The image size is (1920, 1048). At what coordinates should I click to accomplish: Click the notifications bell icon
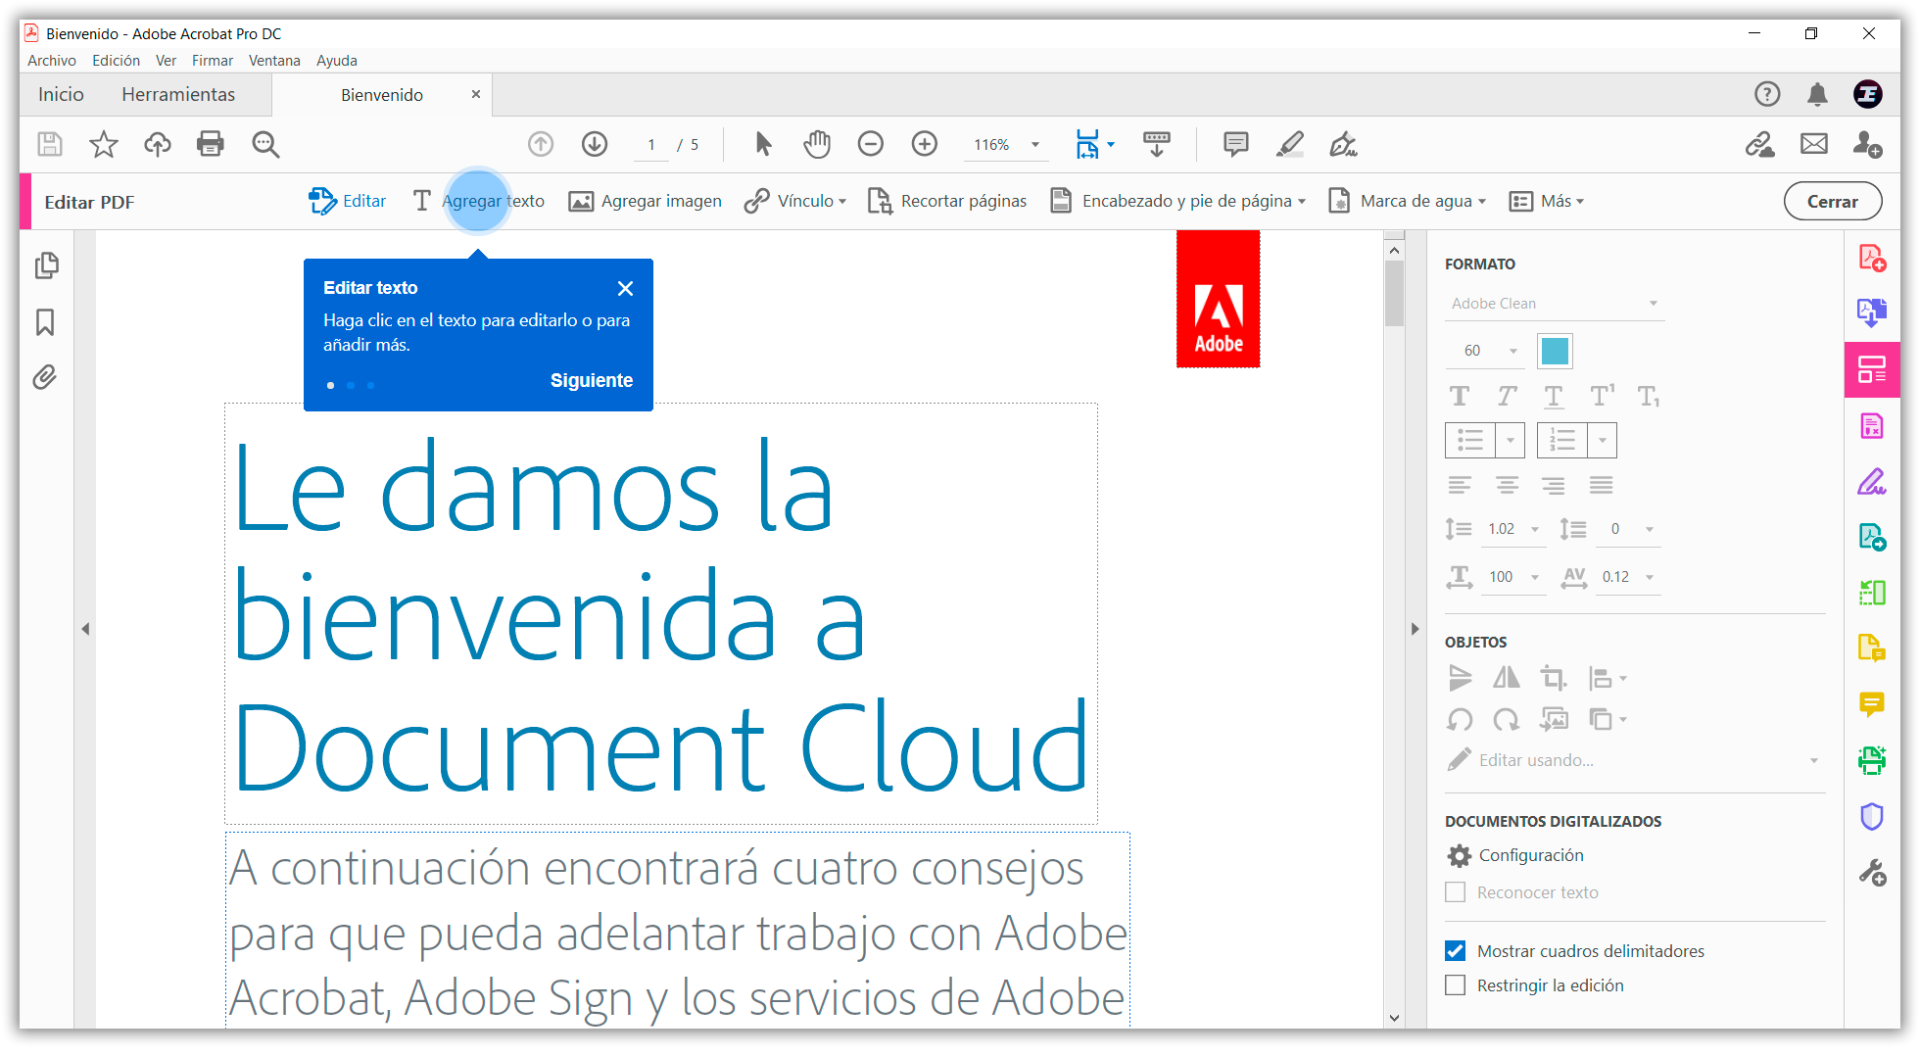point(1817,94)
